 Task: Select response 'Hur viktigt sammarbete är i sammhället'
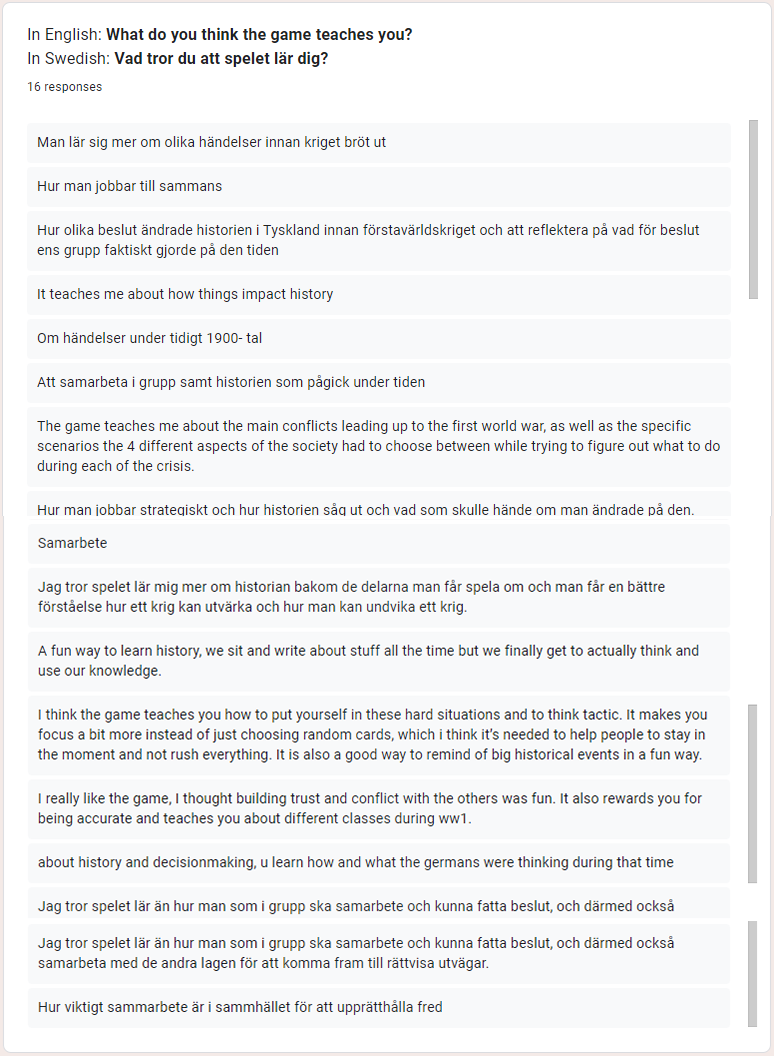[379, 1008]
